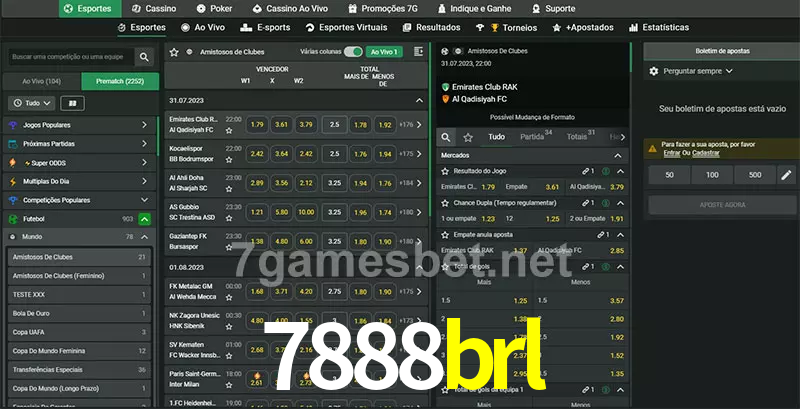Open bet slip settings gear icon
This screenshot has width=800, height=409.
654,71
